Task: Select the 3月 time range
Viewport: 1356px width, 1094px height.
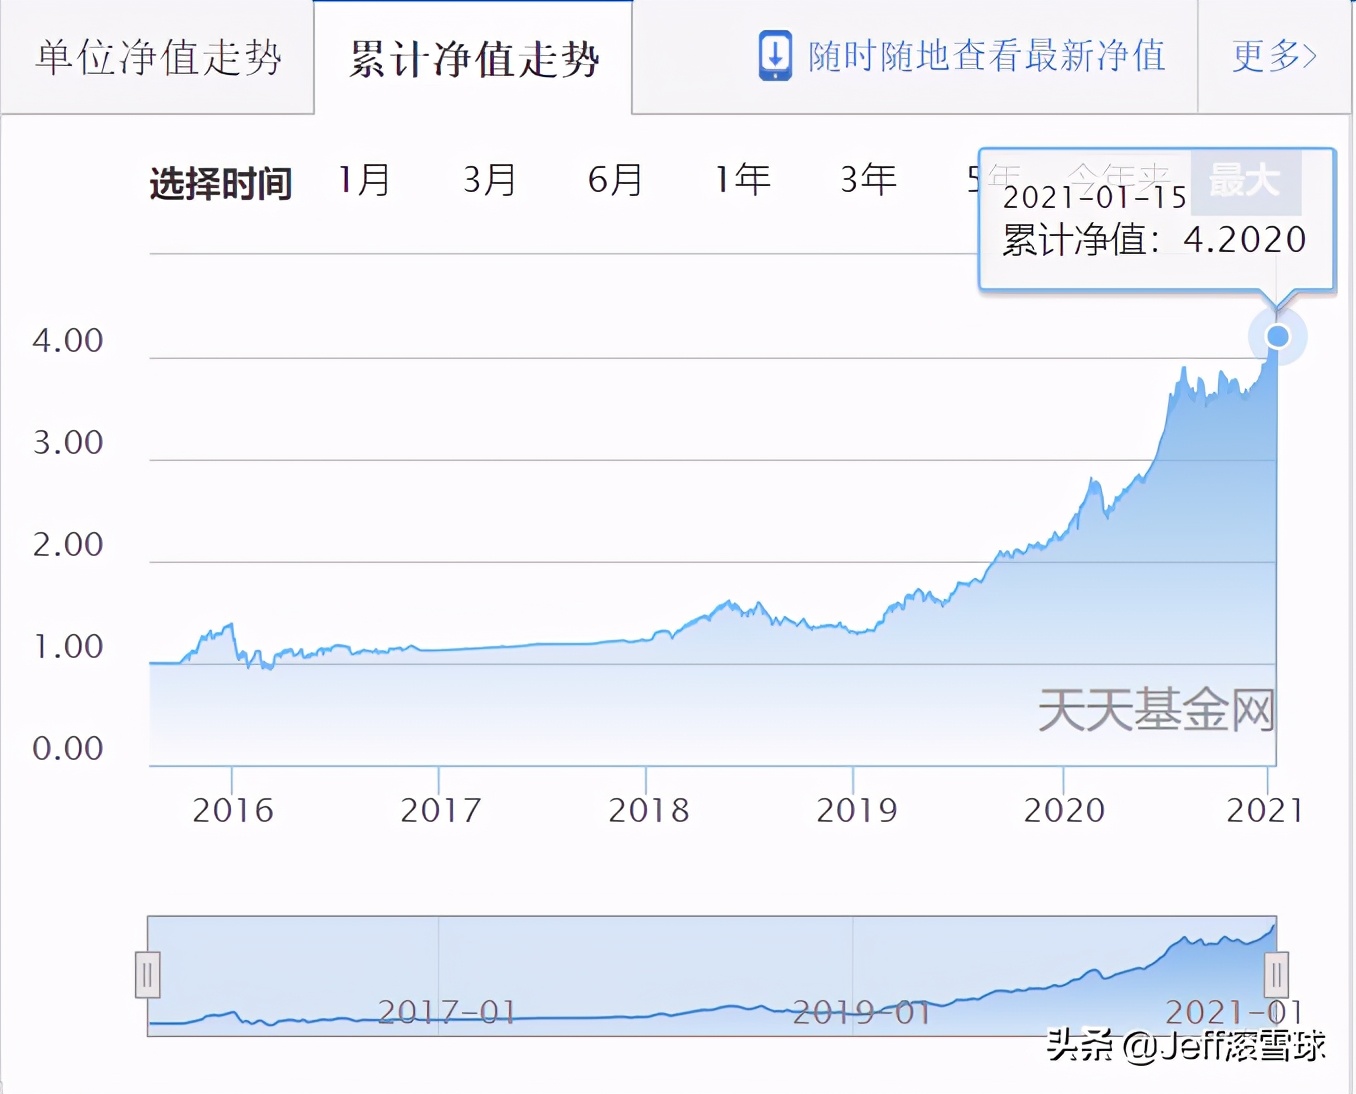Action: 488,181
